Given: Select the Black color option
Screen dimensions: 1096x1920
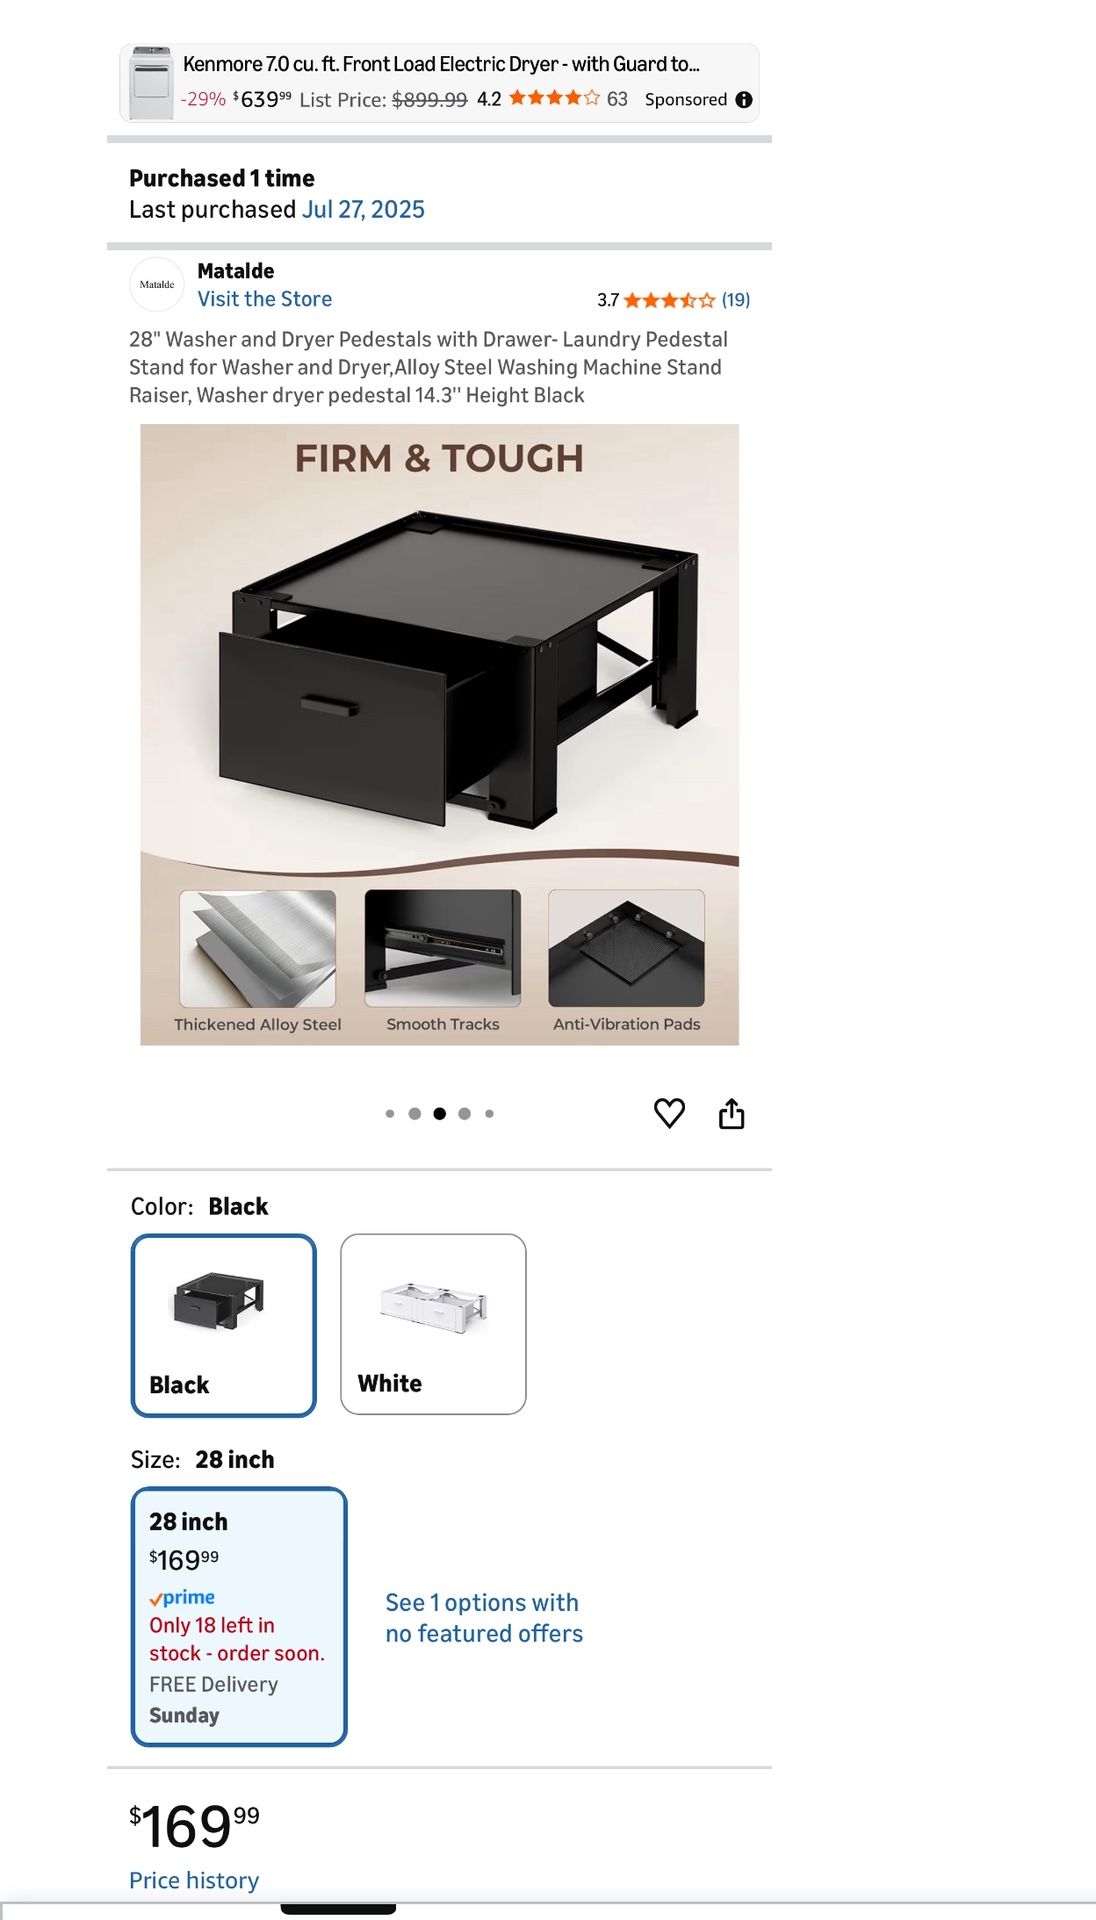Looking at the screenshot, I should pos(224,1325).
